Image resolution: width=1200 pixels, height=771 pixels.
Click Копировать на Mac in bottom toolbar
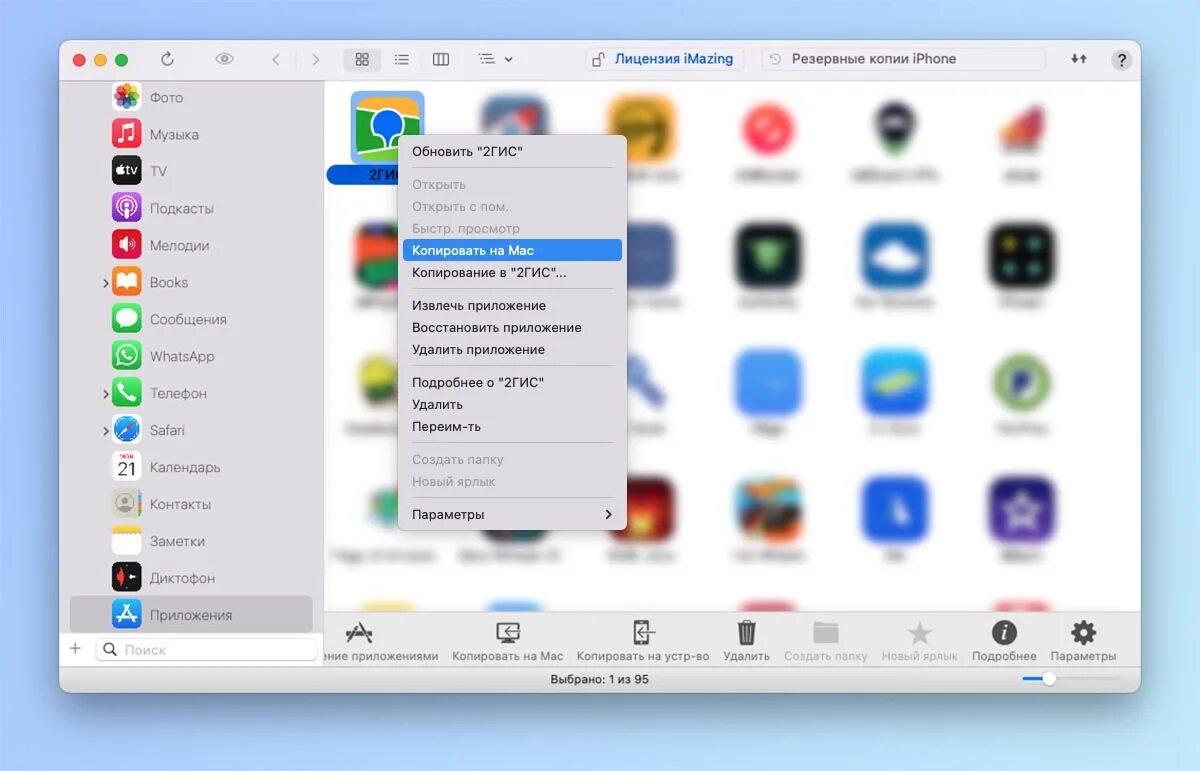(x=508, y=641)
